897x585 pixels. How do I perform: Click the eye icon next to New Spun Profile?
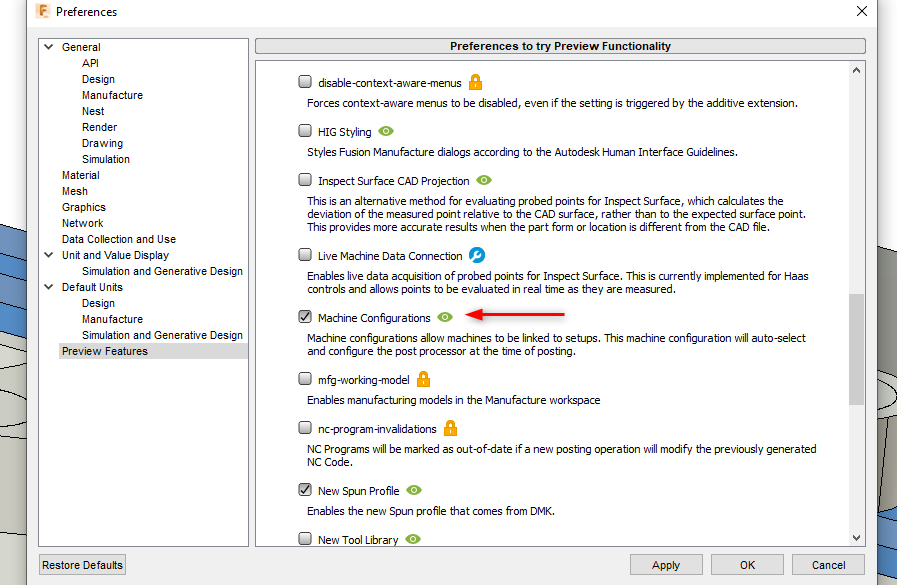tap(413, 489)
